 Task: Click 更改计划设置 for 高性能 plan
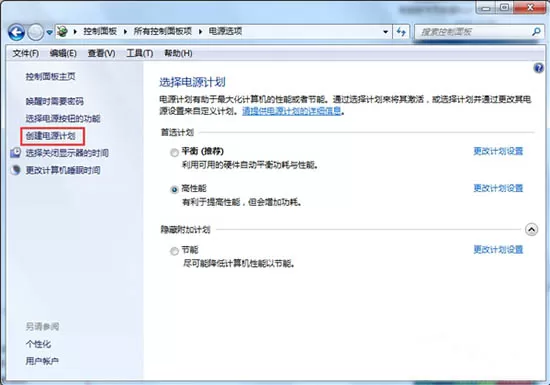(498, 188)
